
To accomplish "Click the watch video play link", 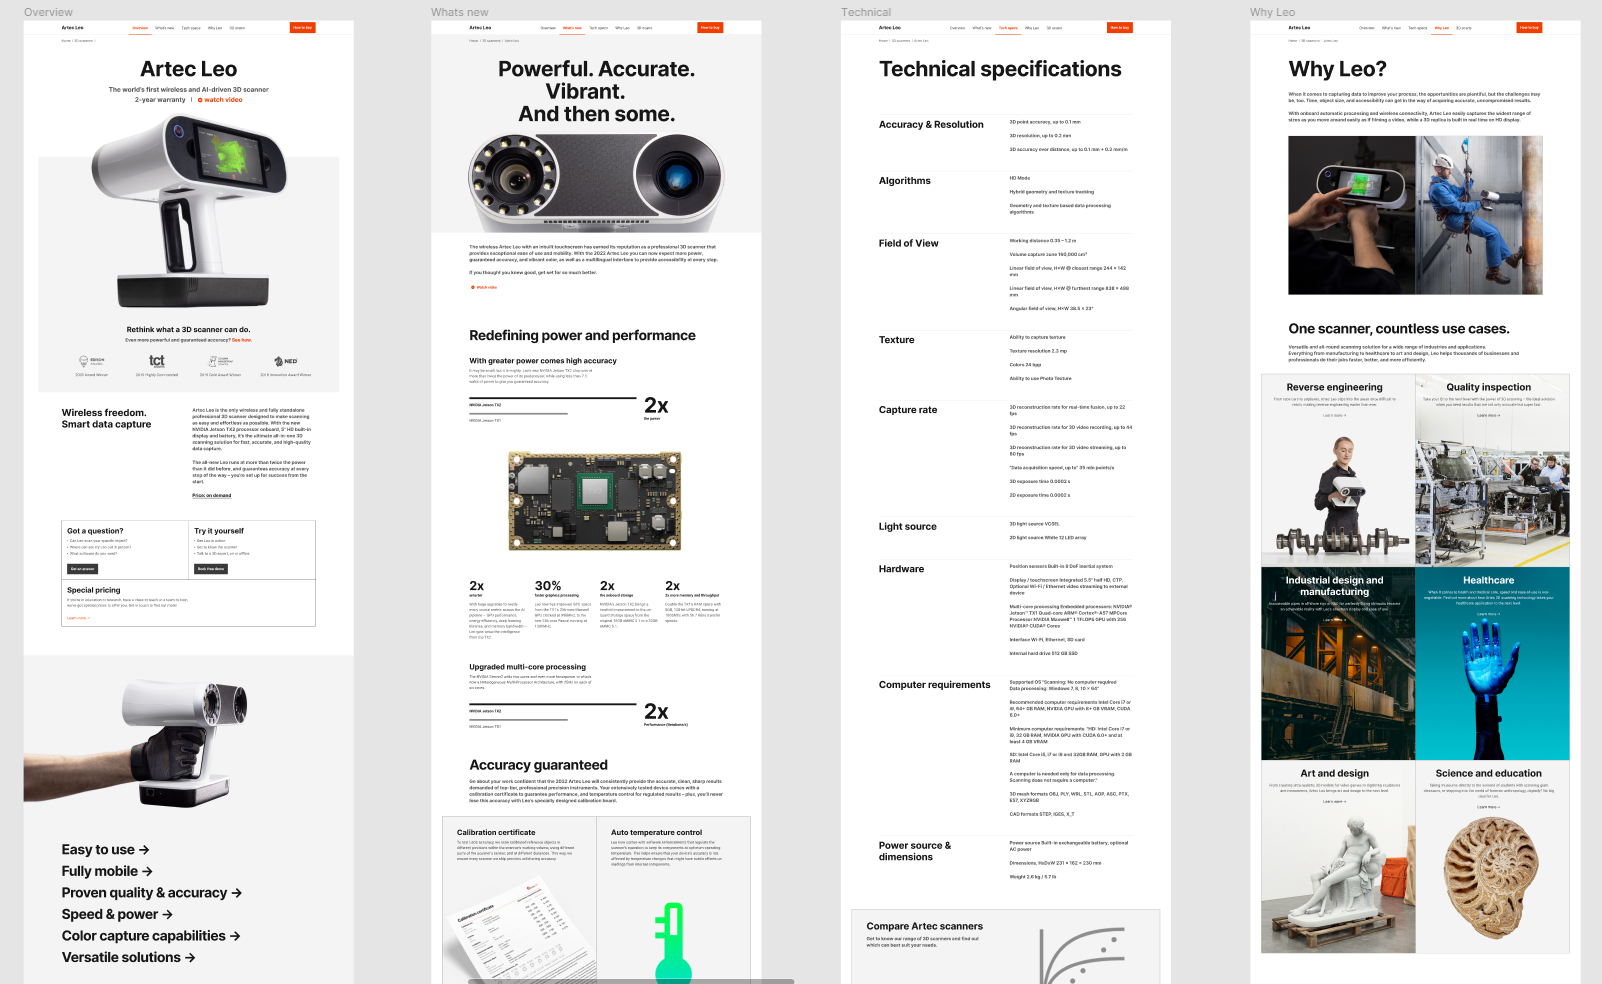I will (x=220, y=100).
